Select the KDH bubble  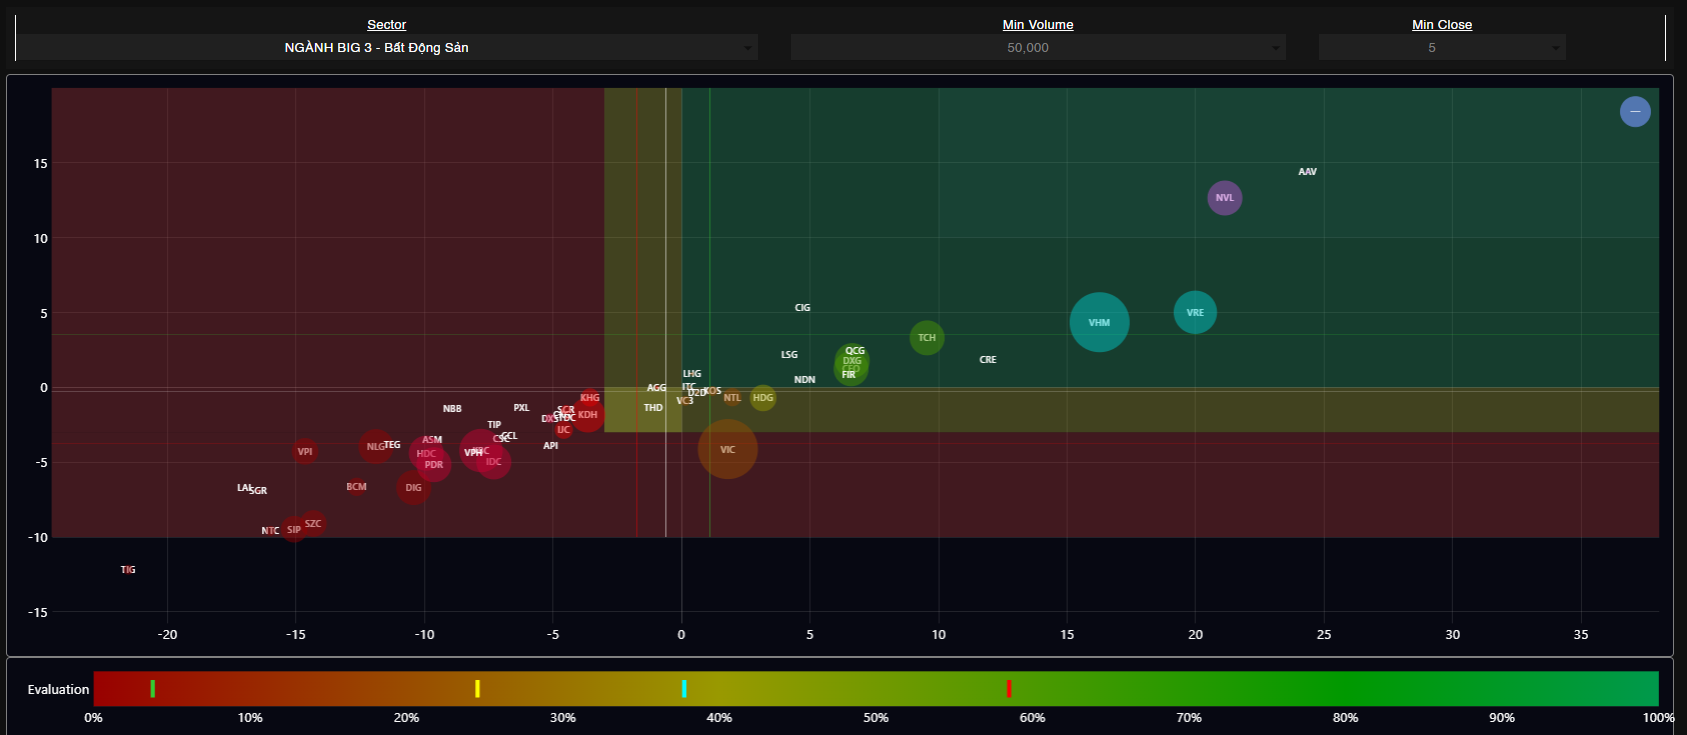pyautogui.click(x=588, y=415)
